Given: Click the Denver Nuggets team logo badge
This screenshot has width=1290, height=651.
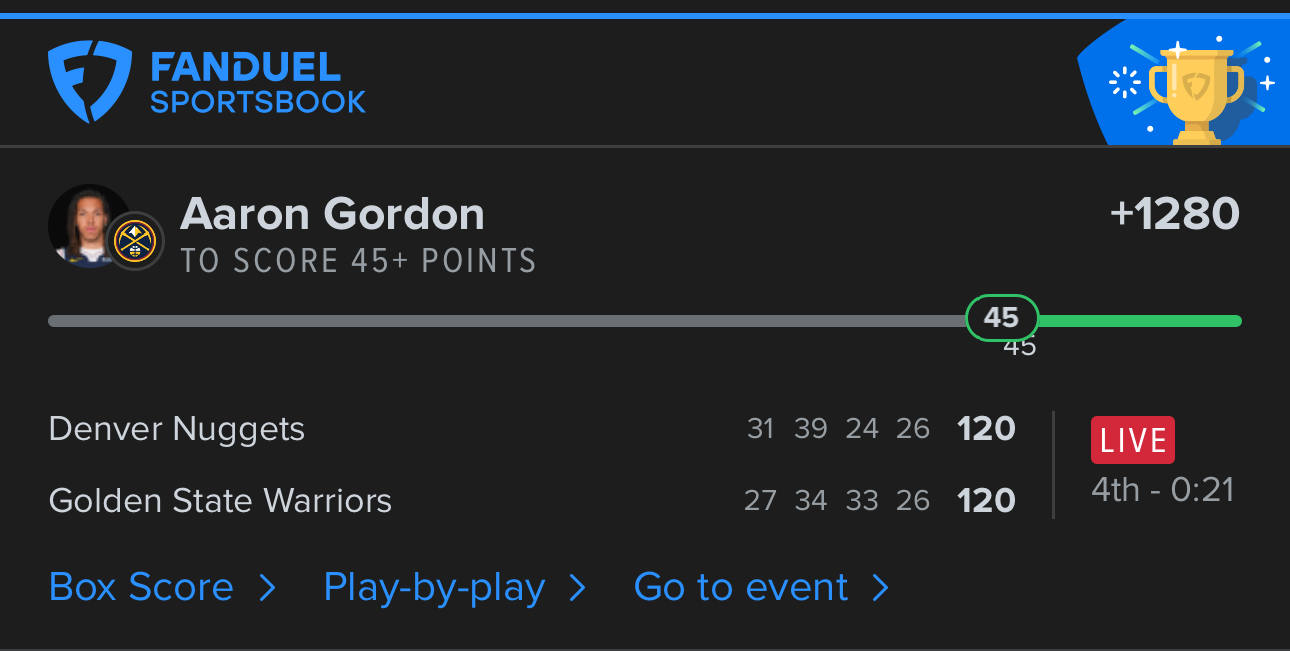Looking at the screenshot, I should click(135, 241).
